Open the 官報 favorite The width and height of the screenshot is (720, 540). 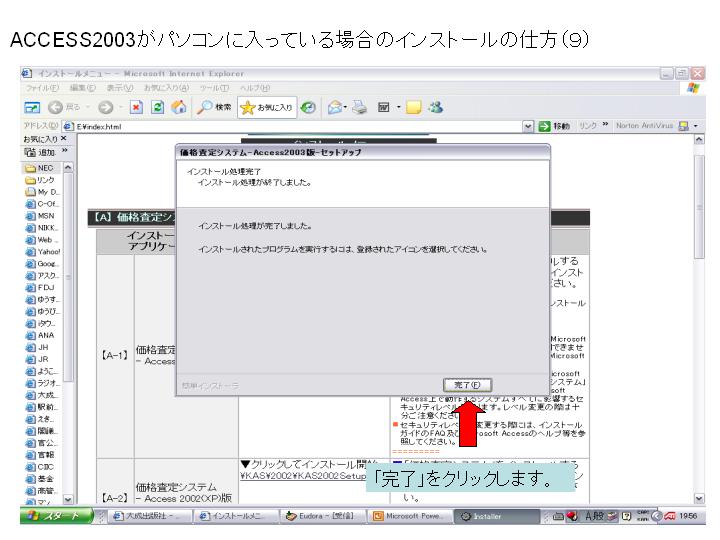click(40, 455)
